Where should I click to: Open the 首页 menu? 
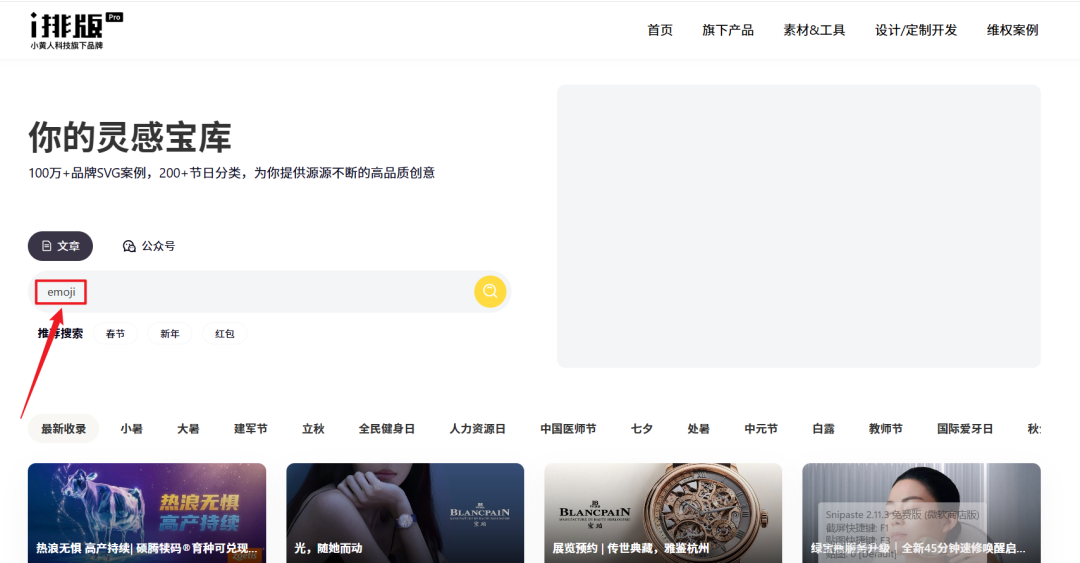tap(660, 30)
